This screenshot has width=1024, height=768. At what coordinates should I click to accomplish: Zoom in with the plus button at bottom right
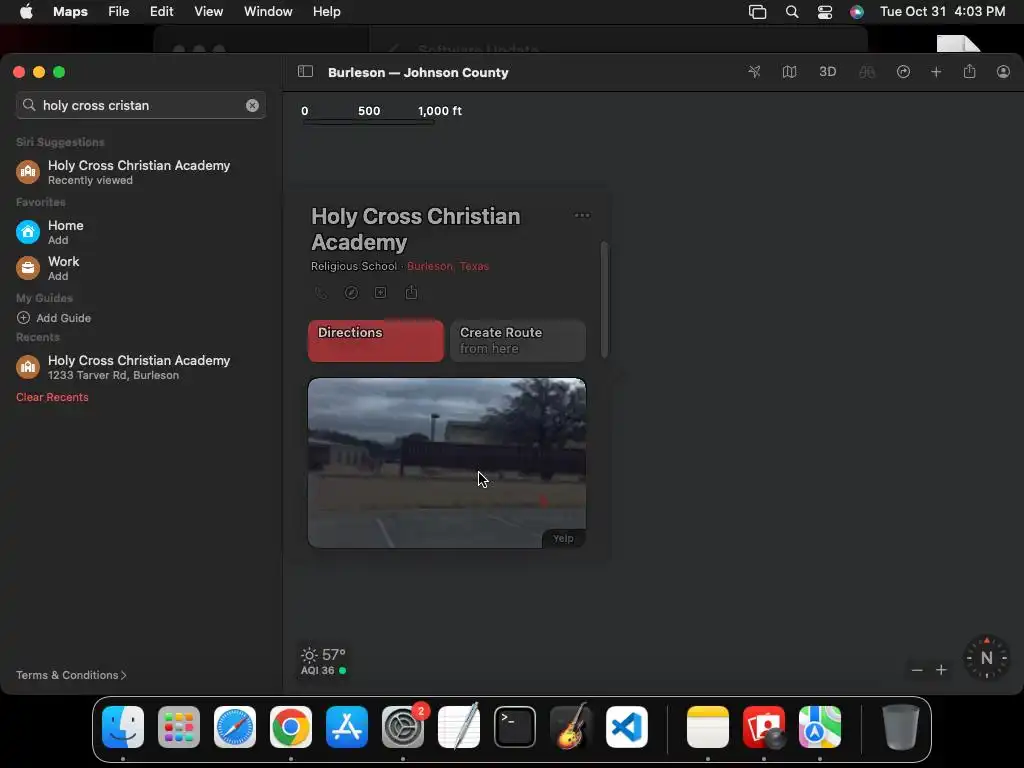[x=941, y=670]
